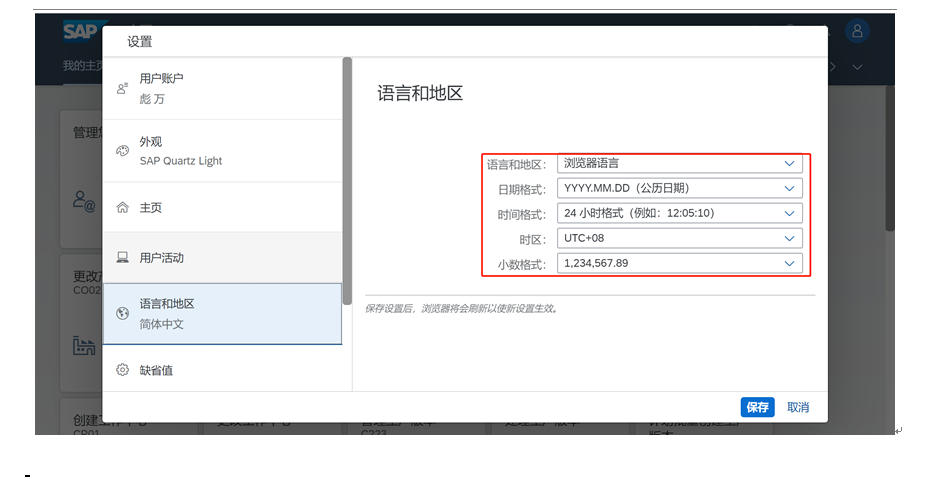Click the header chevron at top right

pos(857,67)
